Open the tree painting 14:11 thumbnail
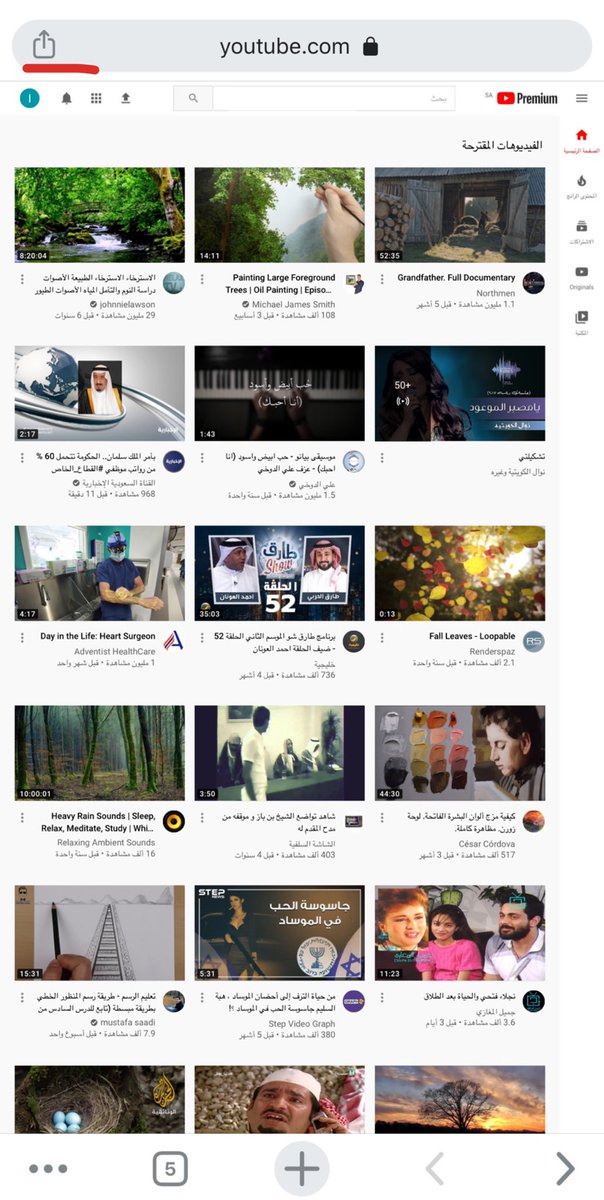The height and width of the screenshot is (1200, 604). [x=280, y=215]
